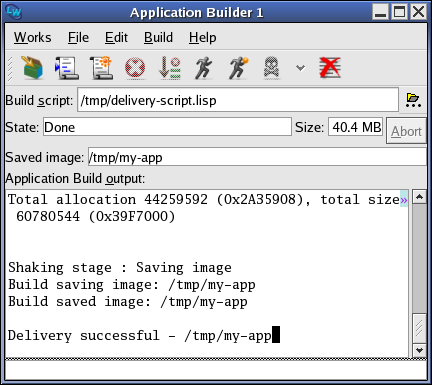This screenshot has height=385, width=432.
Task: Click the LW logo in title bar
Action: 14,12
